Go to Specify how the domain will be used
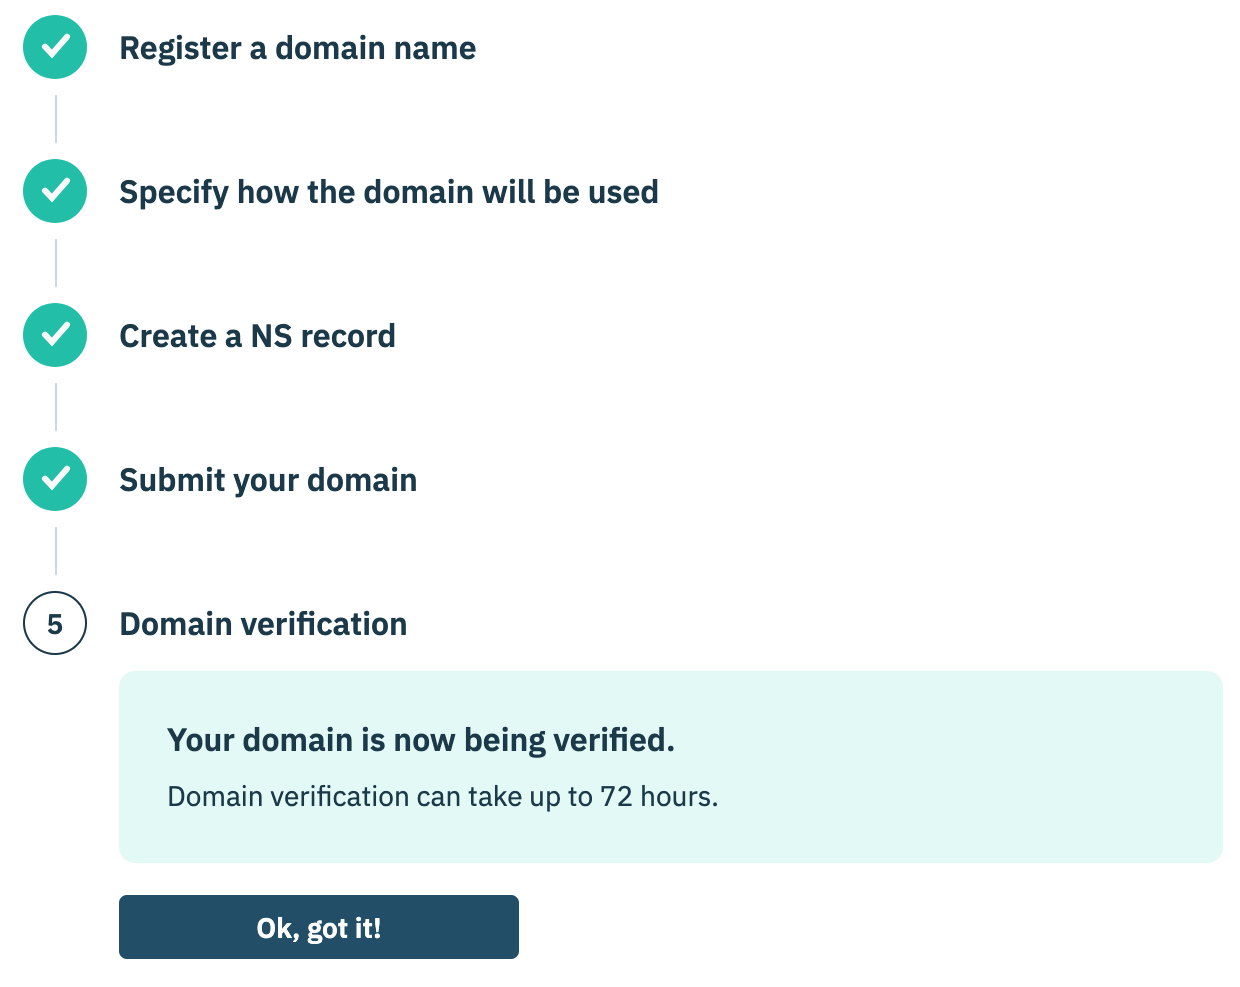The image size is (1240, 987). coord(388,192)
